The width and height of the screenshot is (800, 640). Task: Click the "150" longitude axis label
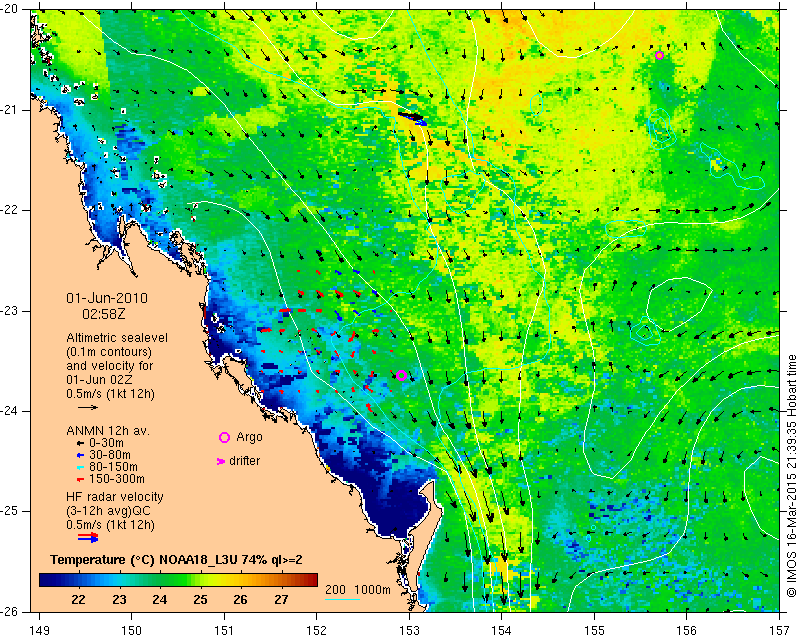click(x=131, y=631)
